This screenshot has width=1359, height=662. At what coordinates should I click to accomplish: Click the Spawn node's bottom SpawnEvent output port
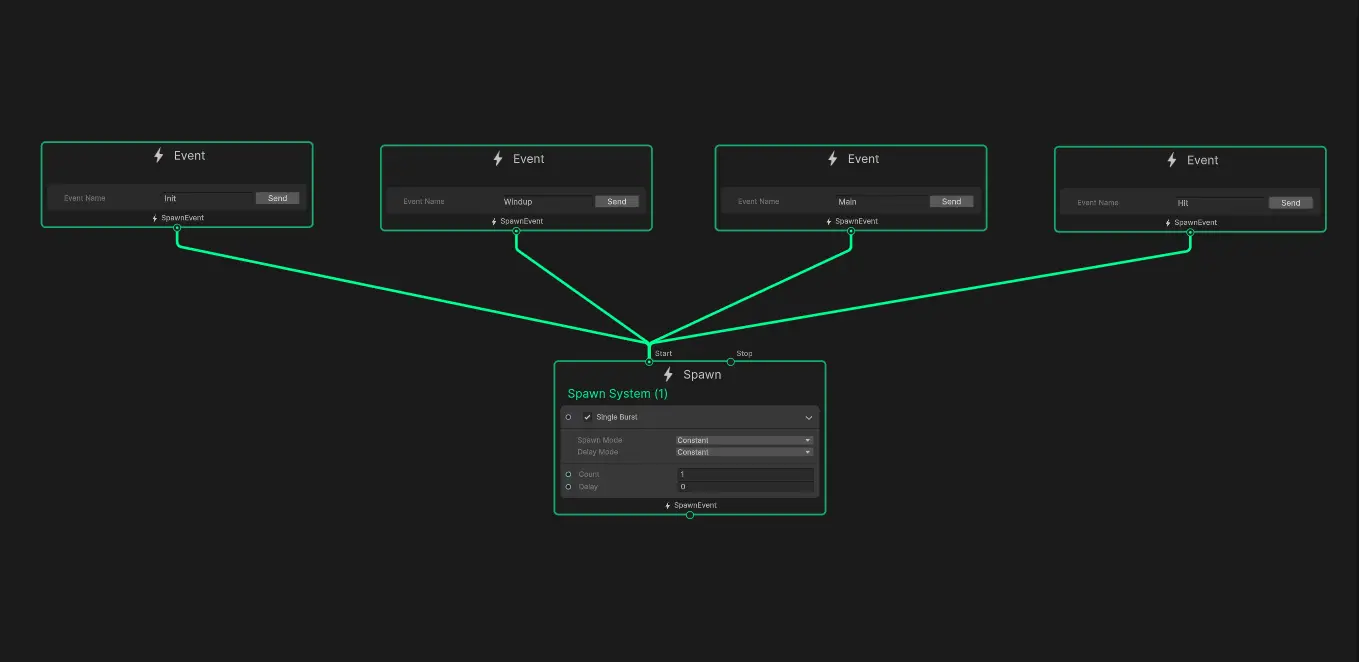pos(690,515)
